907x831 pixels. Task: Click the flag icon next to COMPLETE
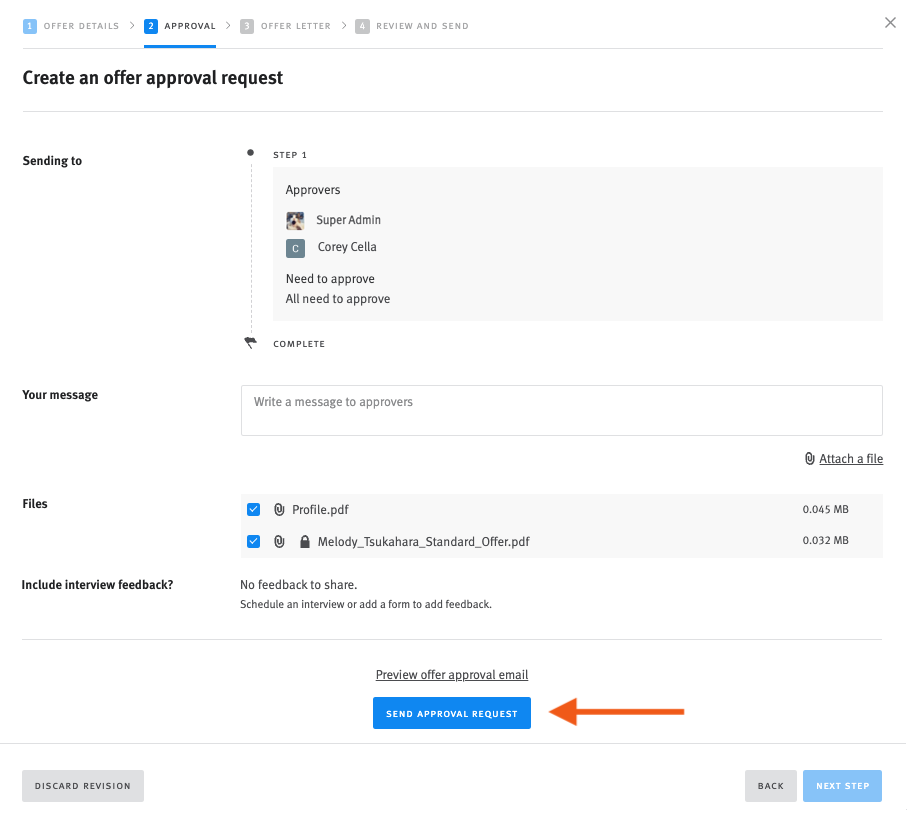(250, 342)
